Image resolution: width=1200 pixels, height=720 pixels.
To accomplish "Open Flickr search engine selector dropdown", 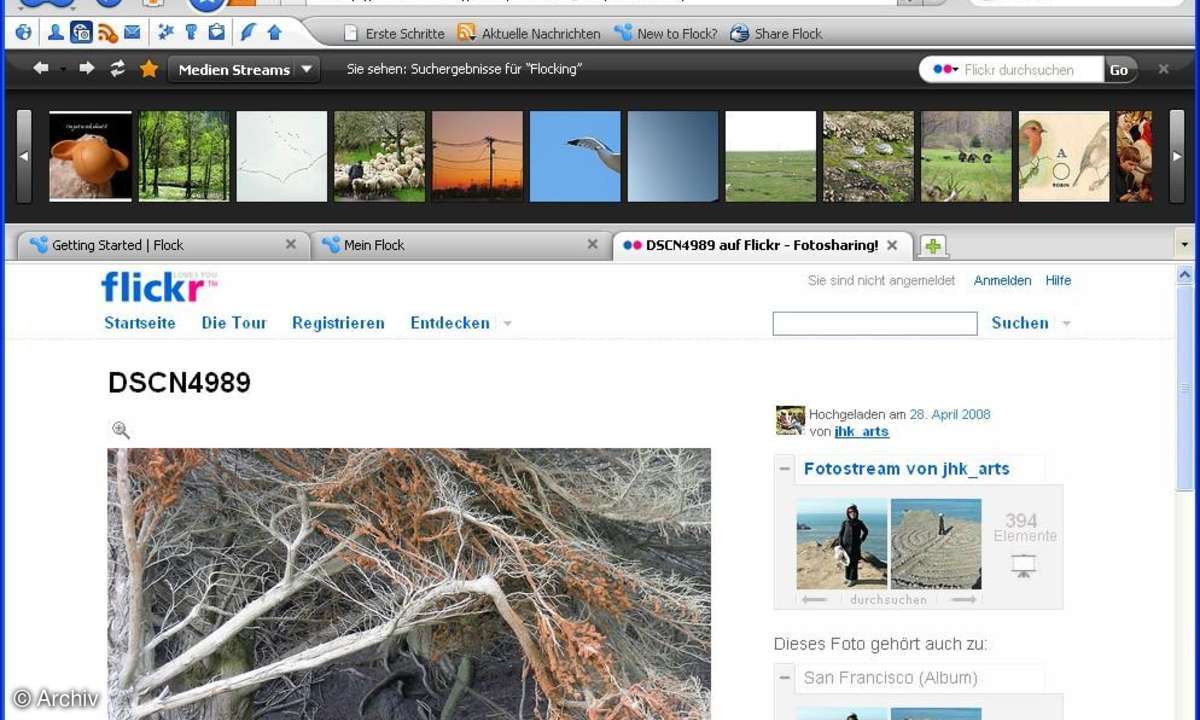I will 945,69.
